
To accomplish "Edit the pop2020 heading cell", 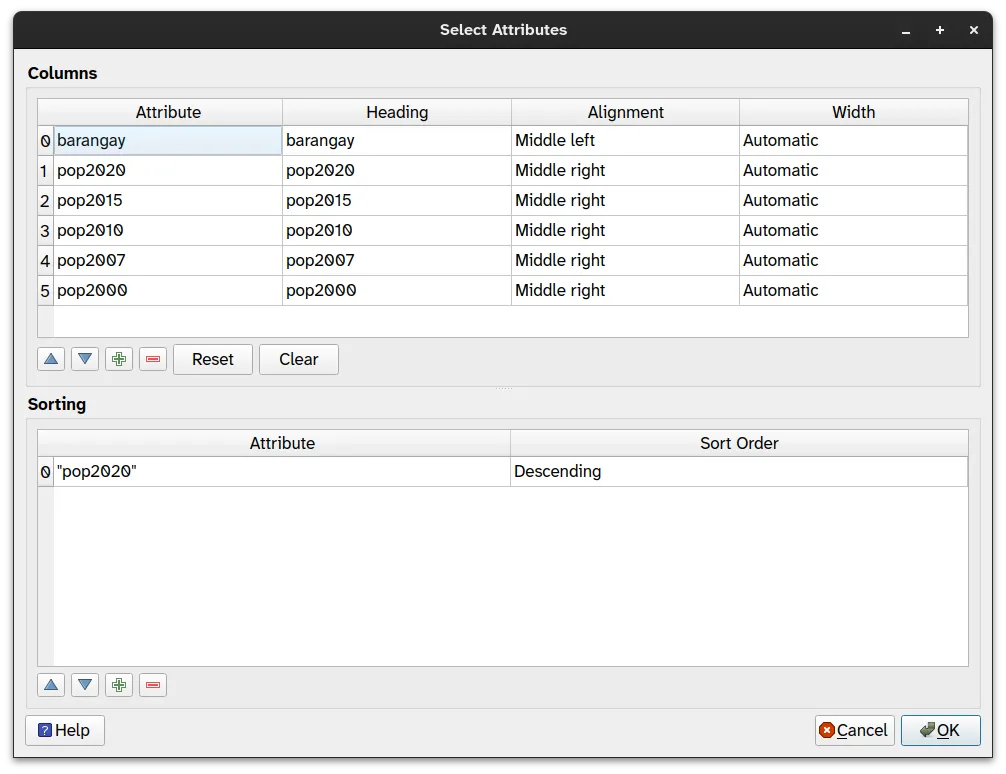I will click(396, 170).
